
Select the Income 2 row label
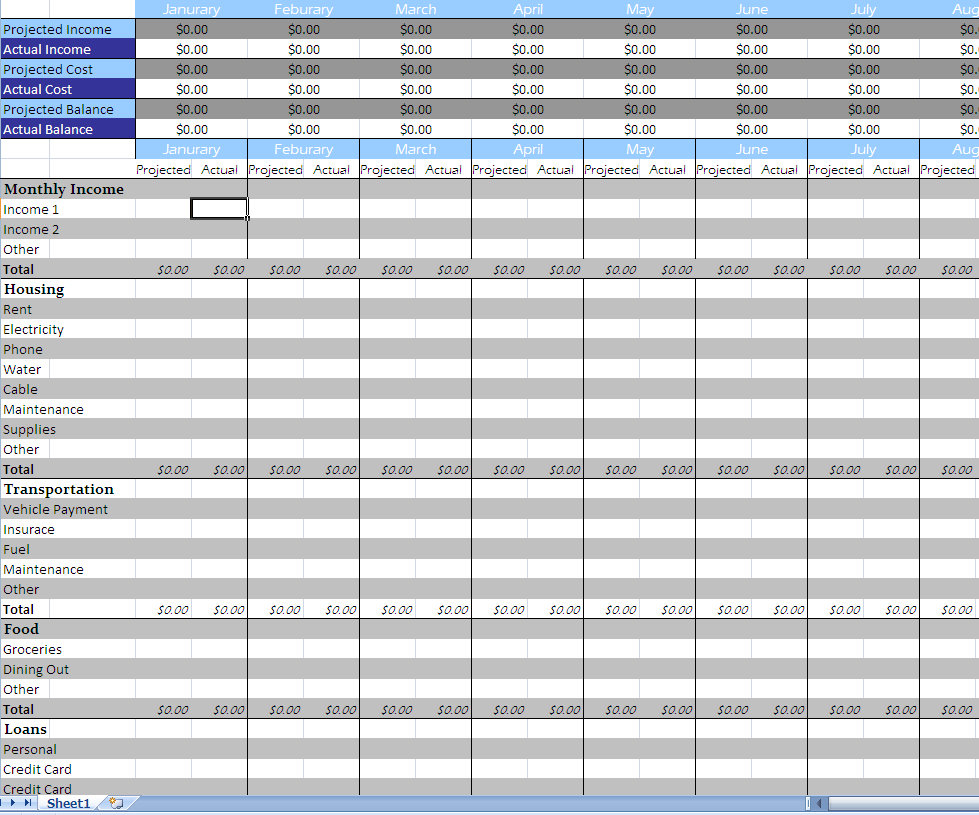[x=31, y=229]
